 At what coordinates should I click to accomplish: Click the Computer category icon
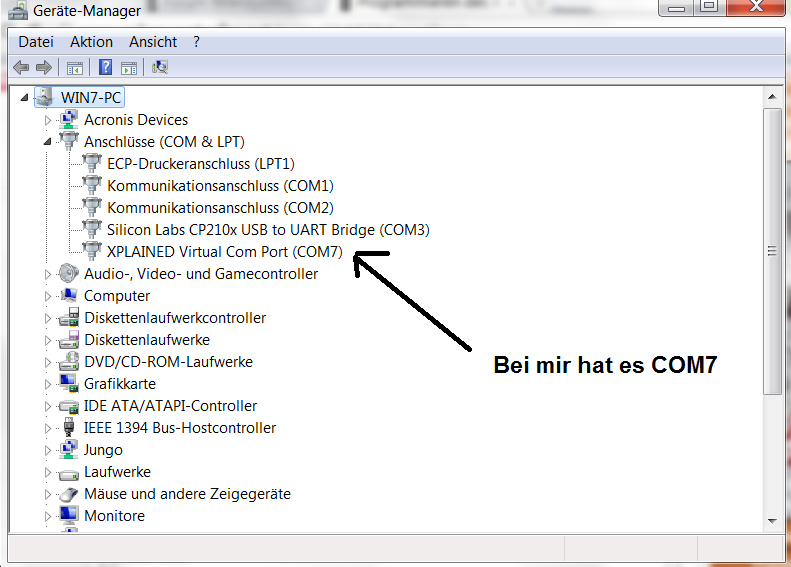point(69,295)
